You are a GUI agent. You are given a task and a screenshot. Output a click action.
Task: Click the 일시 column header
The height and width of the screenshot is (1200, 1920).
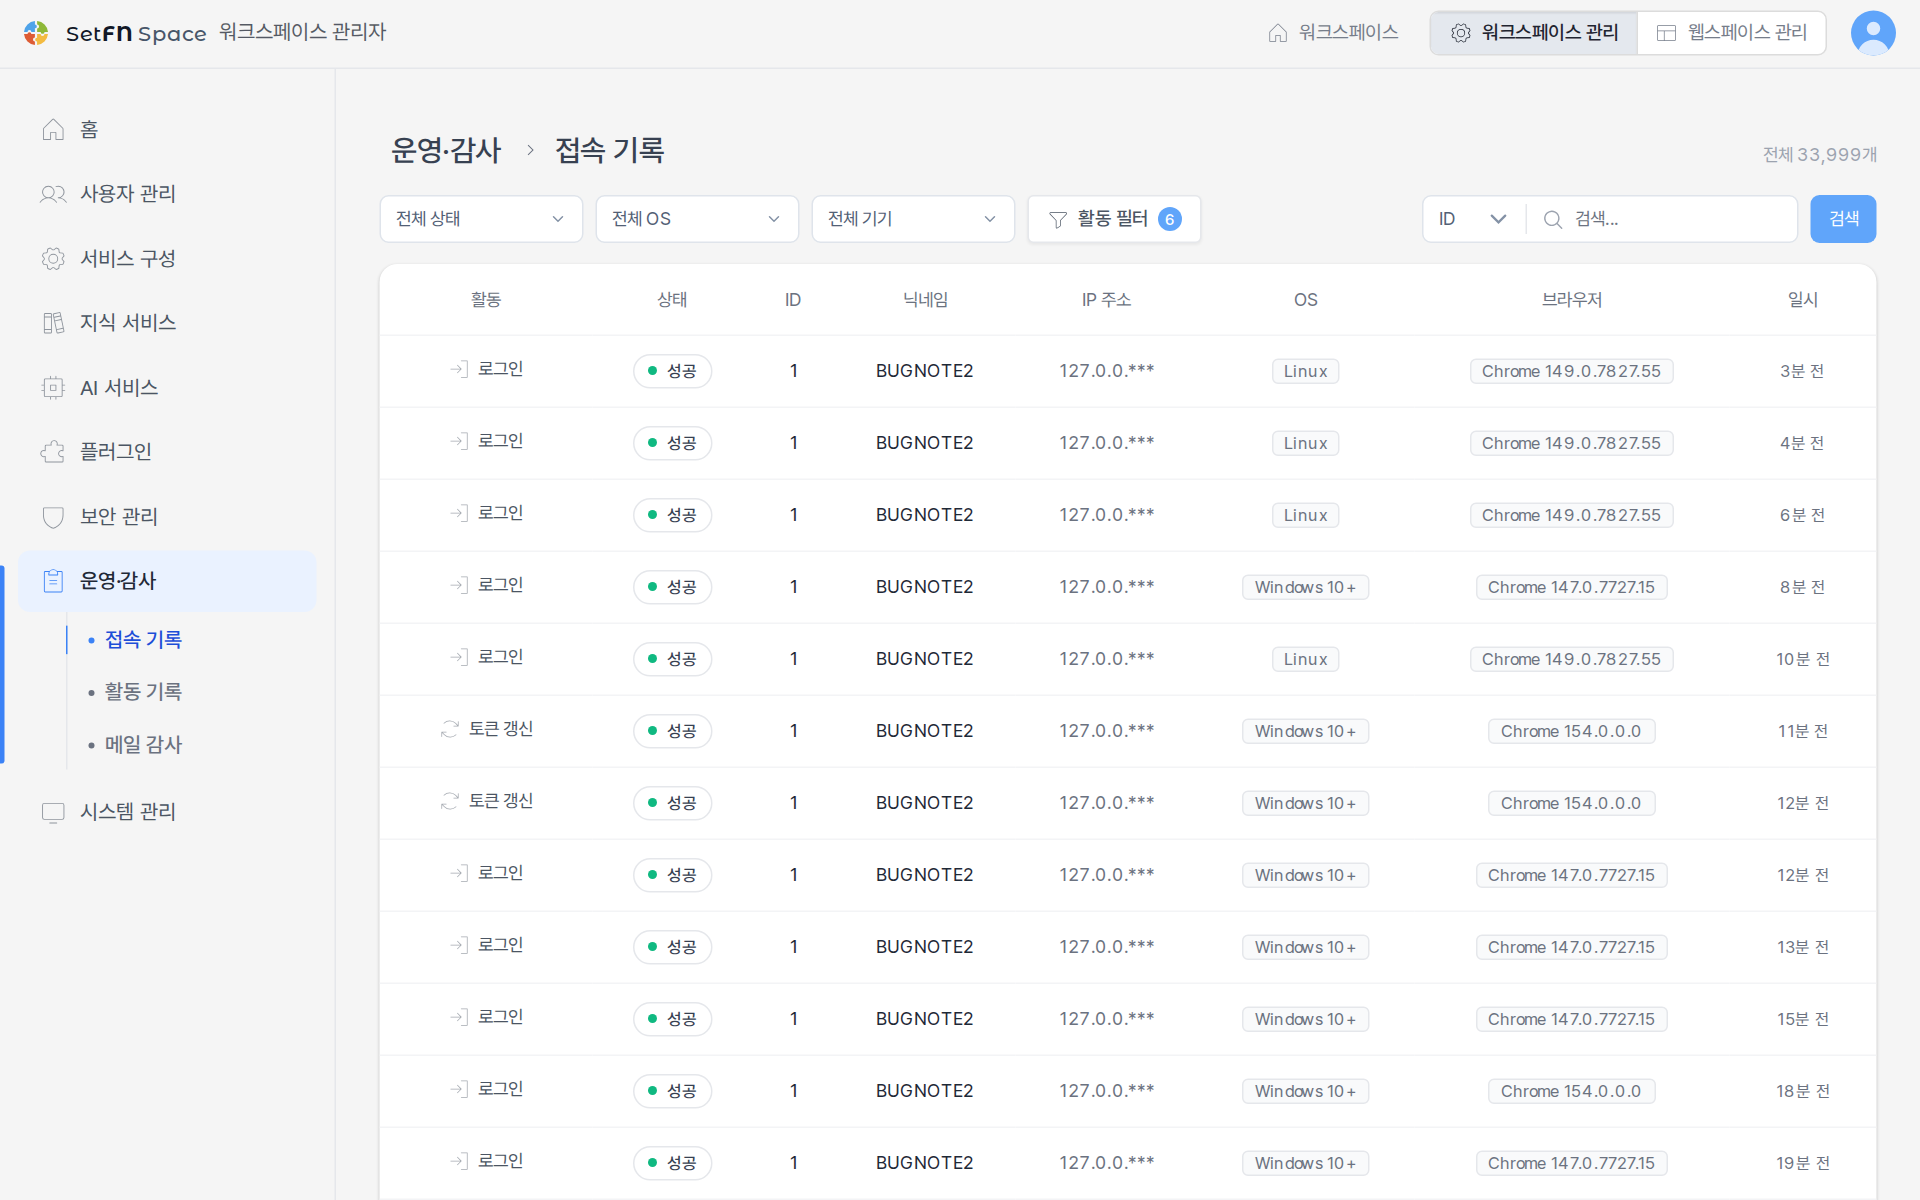click(1802, 300)
